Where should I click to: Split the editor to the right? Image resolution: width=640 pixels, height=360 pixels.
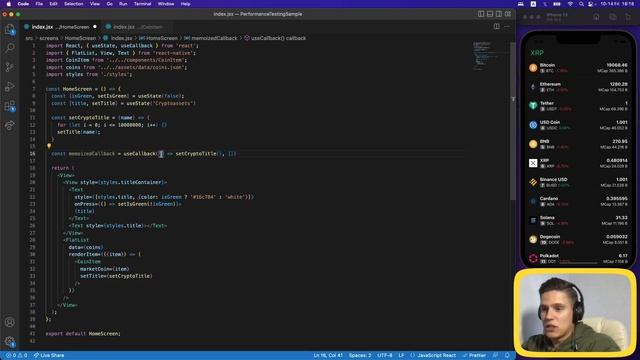pos(496,27)
